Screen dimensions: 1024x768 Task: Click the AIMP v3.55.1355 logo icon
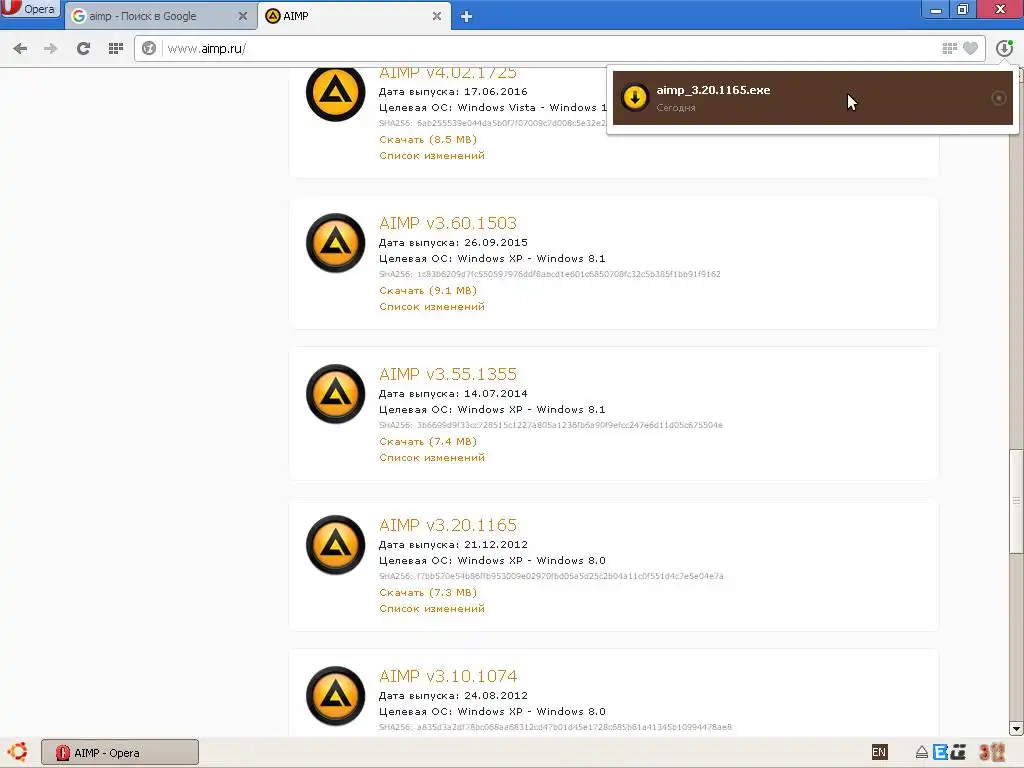(336, 394)
